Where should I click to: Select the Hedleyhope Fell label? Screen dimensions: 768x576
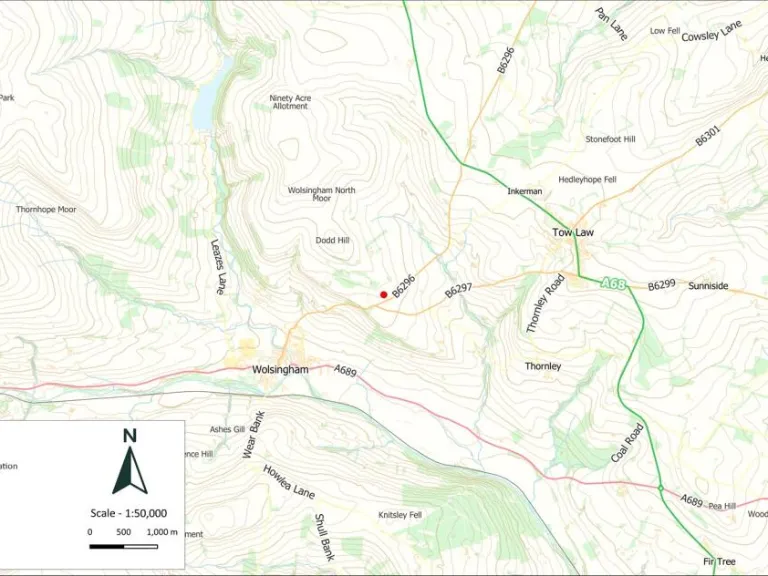point(587,180)
